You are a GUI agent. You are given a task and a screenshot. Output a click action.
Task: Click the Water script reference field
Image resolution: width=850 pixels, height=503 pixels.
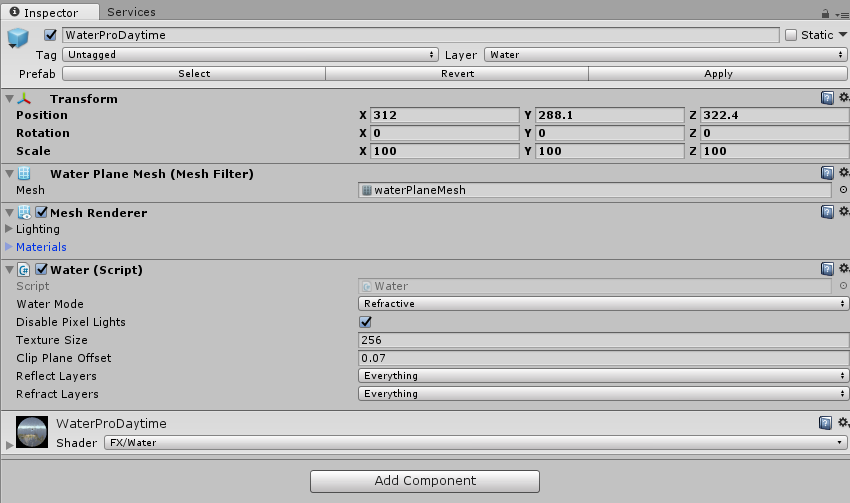[595, 286]
